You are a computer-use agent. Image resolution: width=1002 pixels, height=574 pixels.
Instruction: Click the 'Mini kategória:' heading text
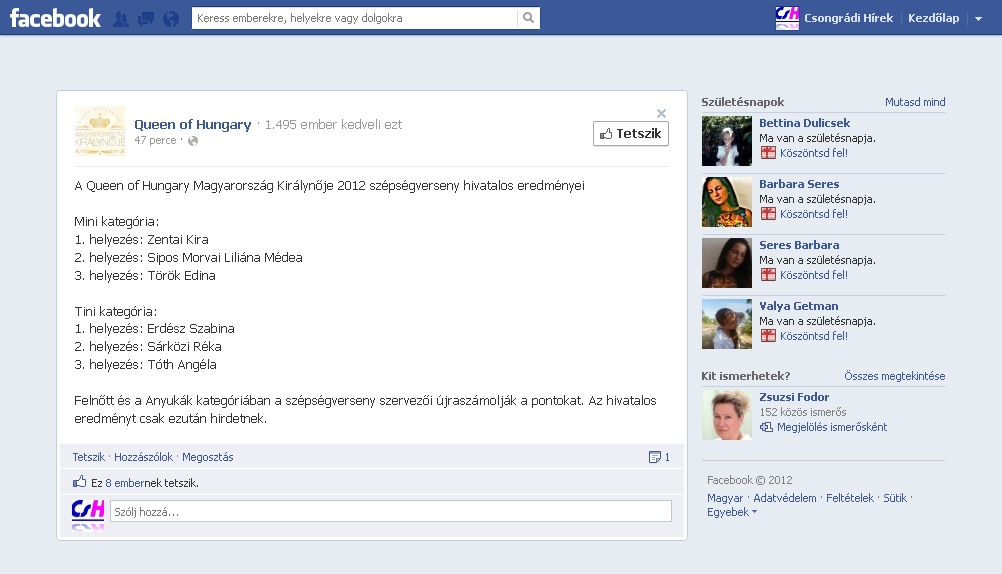tap(116, 222)
